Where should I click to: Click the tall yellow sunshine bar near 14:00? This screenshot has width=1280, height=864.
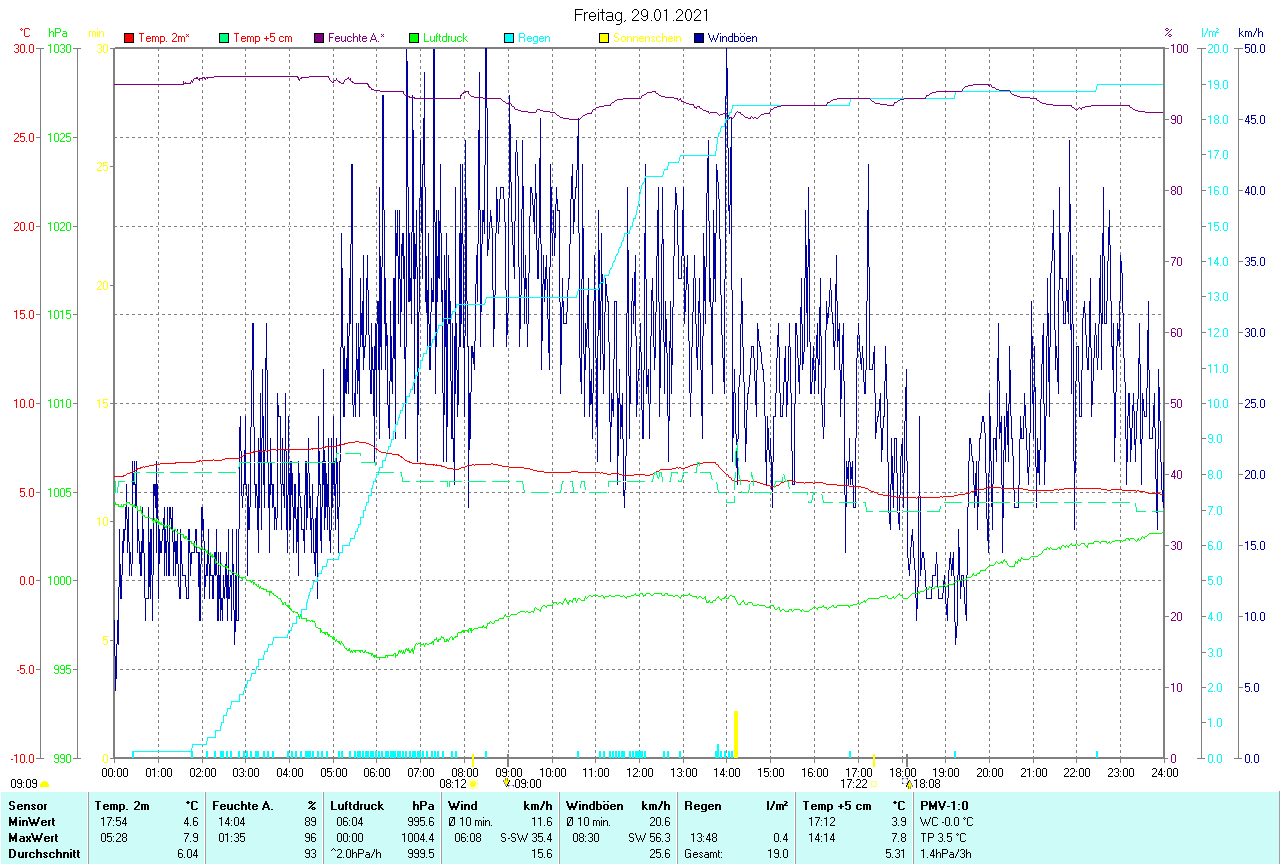click(736, 734)
